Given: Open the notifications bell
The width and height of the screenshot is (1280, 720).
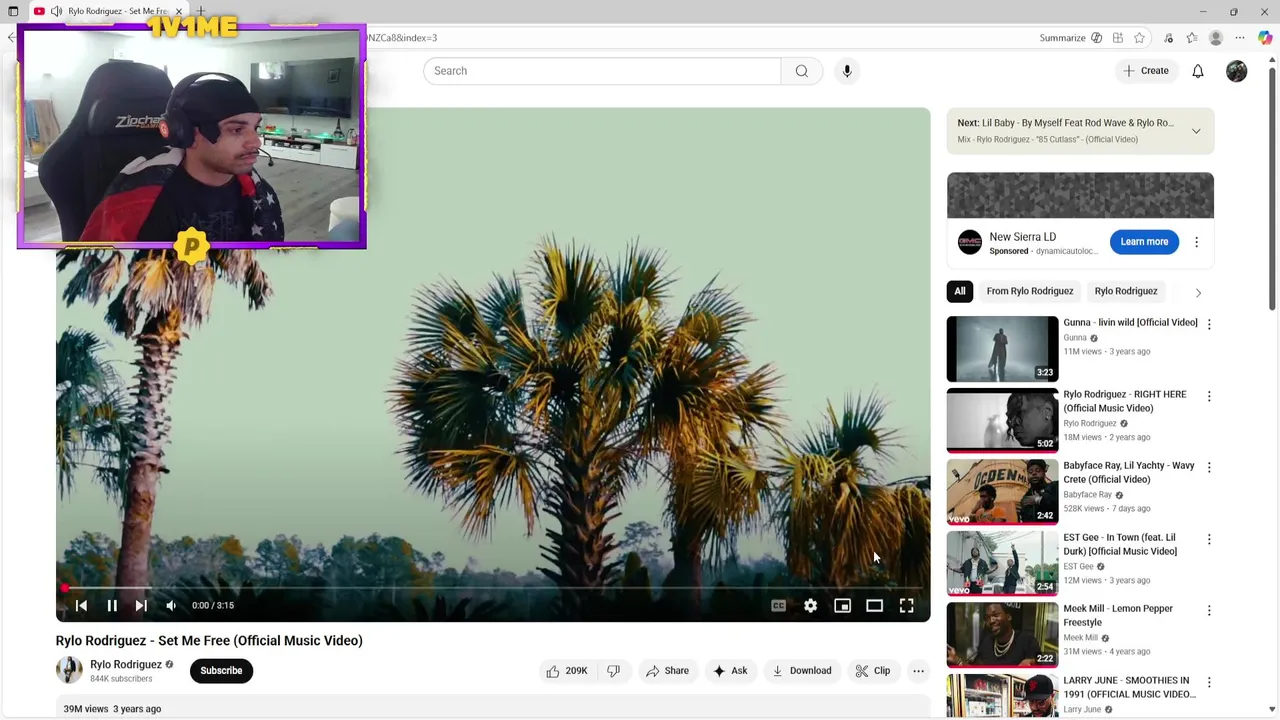Looking at the screenshot, I should [1198, 71].
